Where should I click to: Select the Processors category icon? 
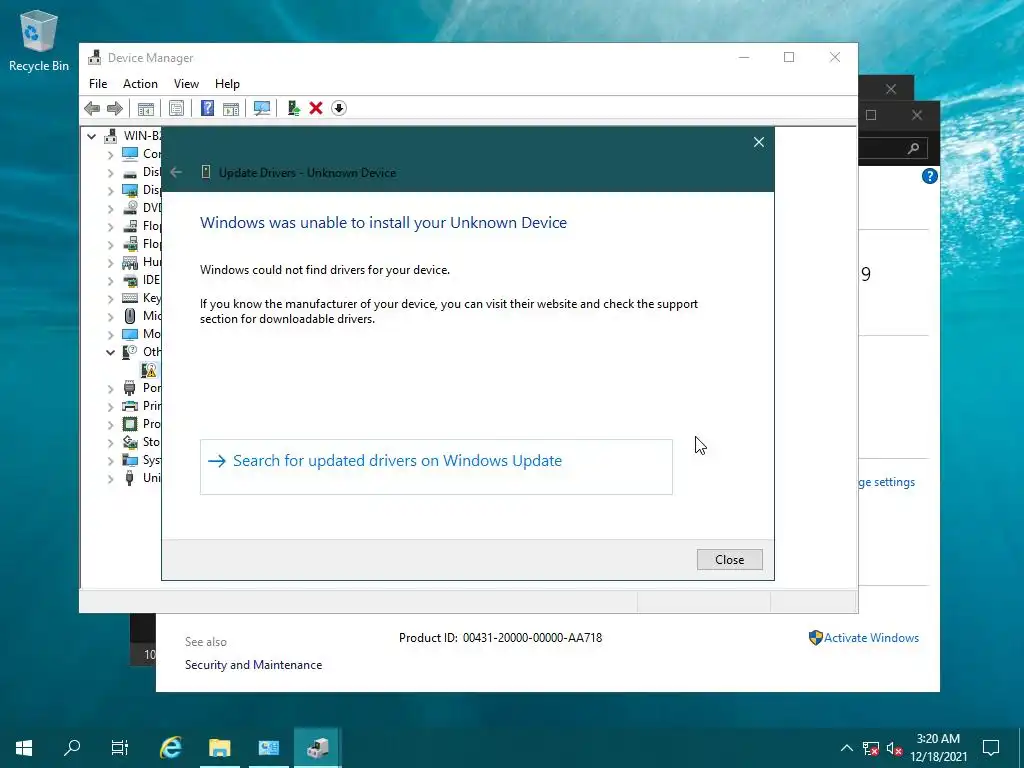pyautogui.click(x=130, y=424)
